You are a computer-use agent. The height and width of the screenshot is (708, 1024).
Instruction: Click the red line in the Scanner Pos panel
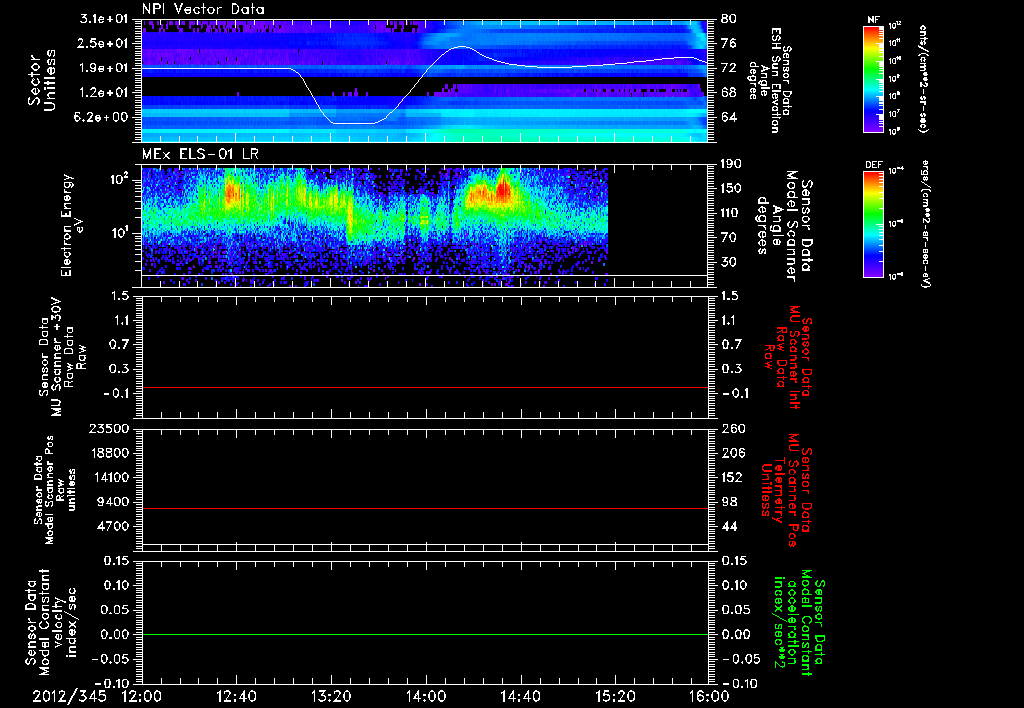[x=424, y=508]
